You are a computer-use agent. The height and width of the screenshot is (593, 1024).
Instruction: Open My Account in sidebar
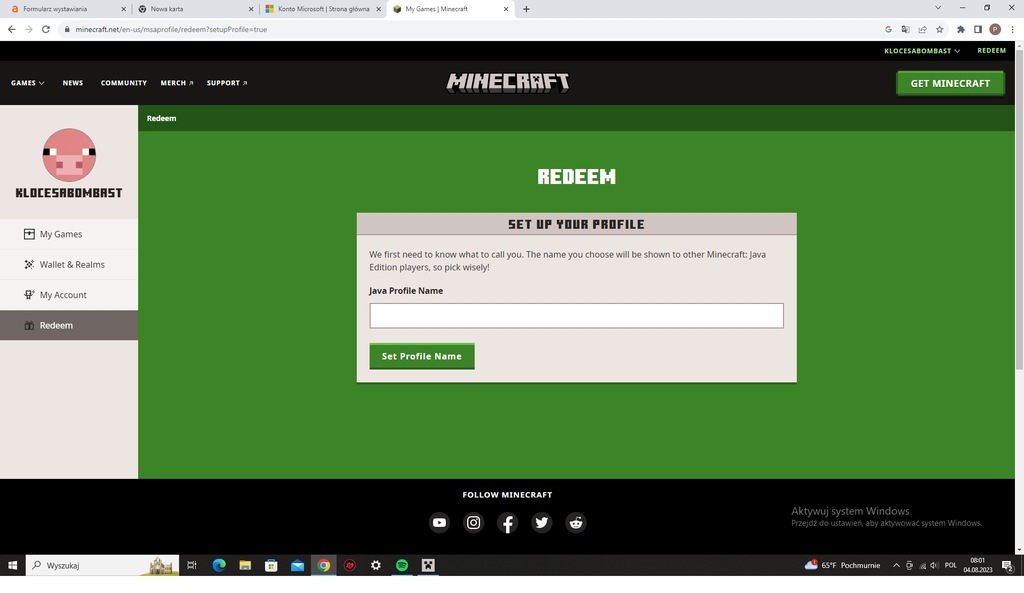click(69, 295)
